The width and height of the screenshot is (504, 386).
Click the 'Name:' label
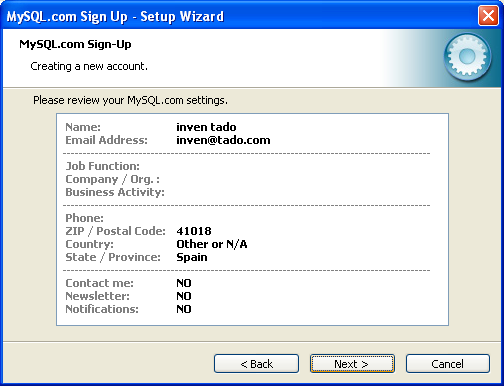click(83, 127)
